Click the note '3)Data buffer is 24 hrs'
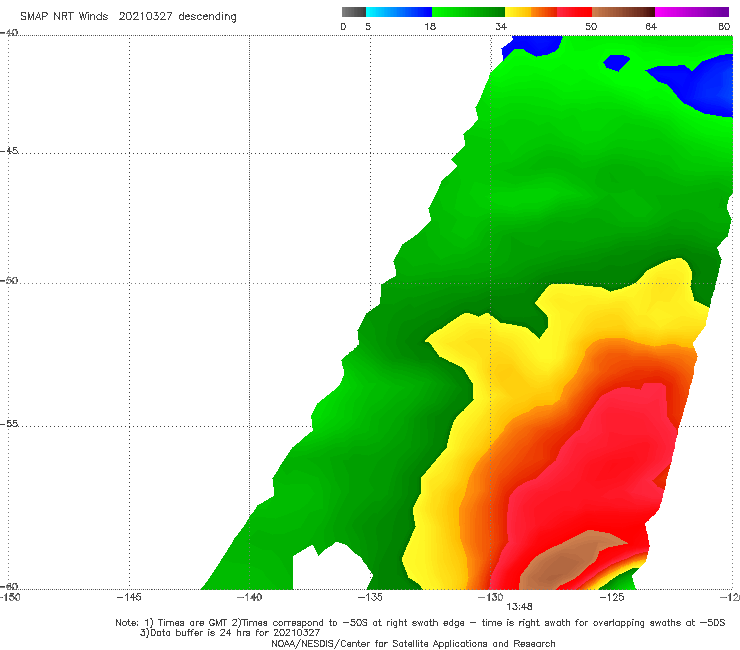740x650 pixels. pos(230,633)
